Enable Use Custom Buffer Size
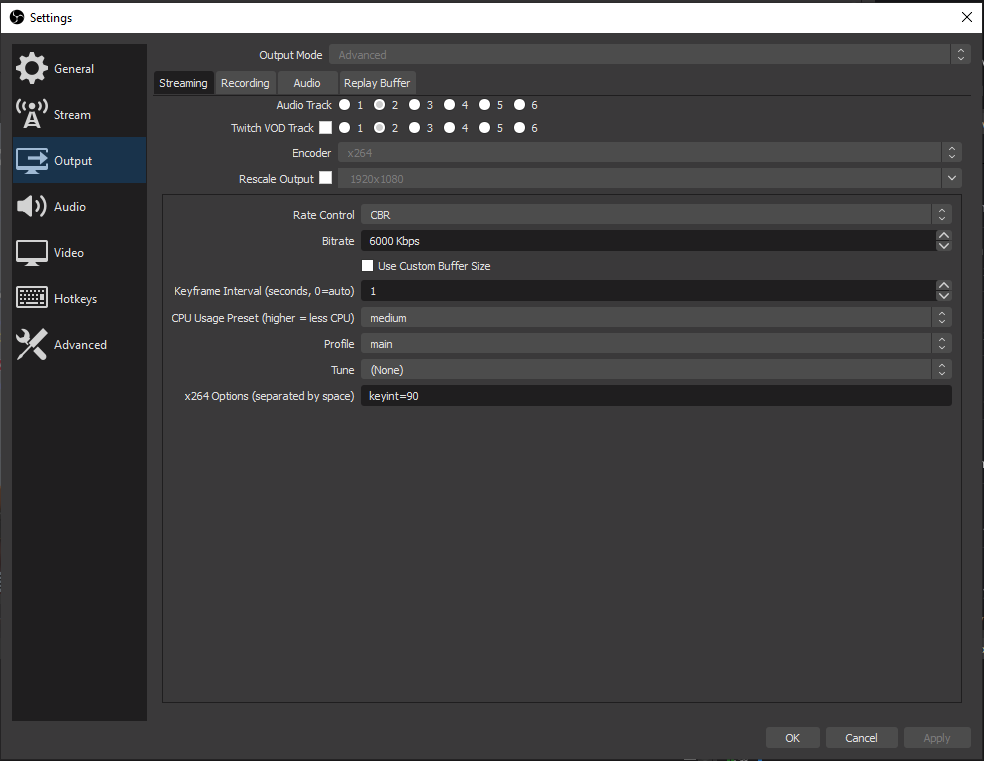Screen dimensions: 984x761 point(367,266)
